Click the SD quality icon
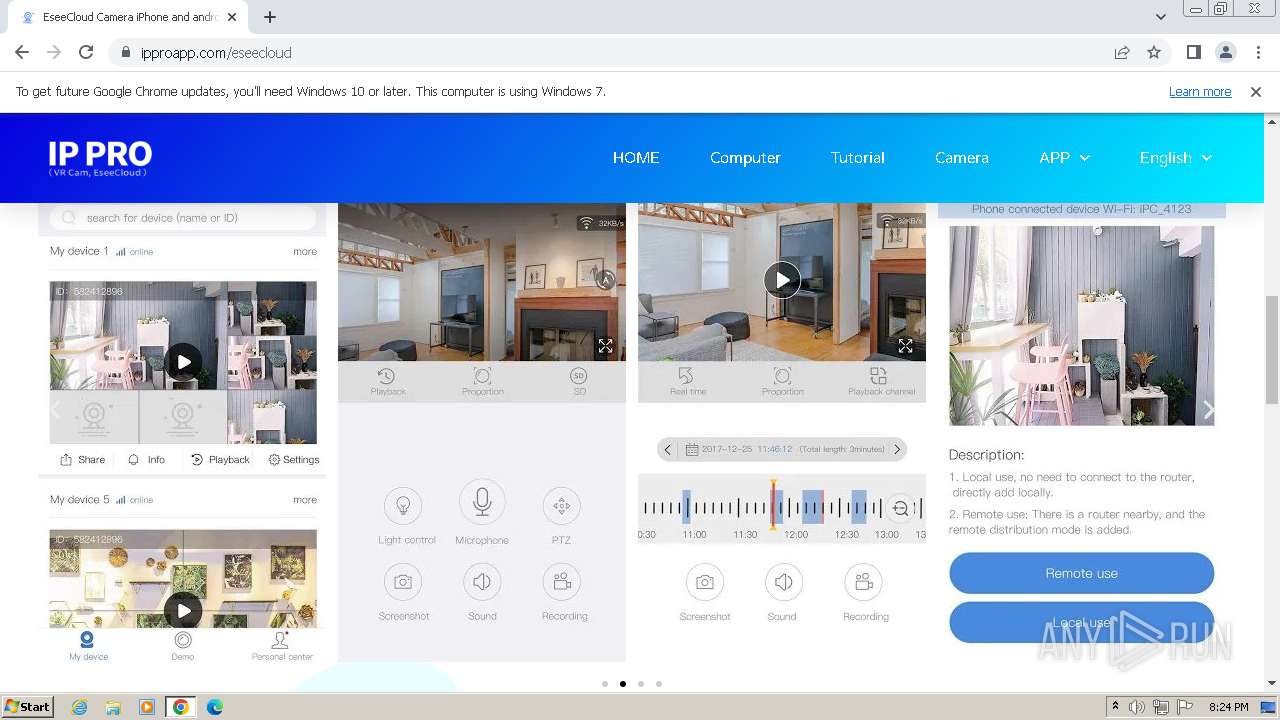1280x720 pixels. tap(578, 376)
